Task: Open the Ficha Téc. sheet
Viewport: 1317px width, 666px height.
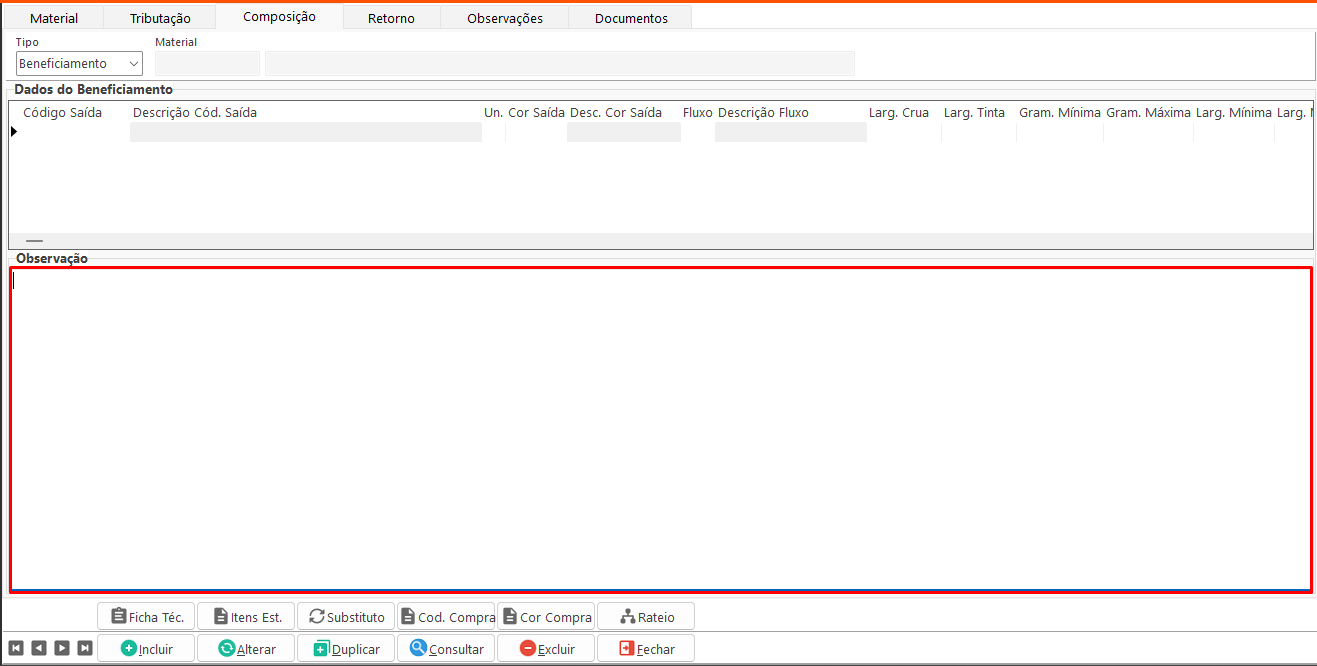Action: pyautogui.click(x=146, y=616)
